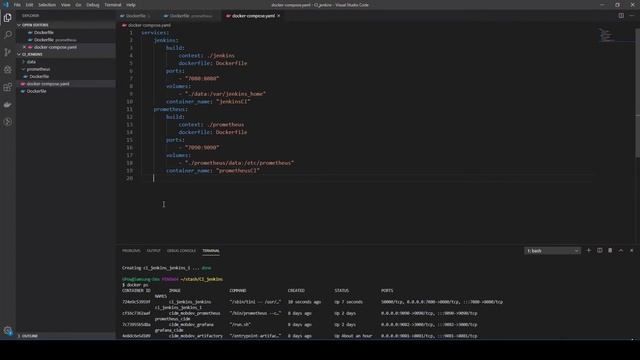Open the Extensions view in the activity bar
Image resolution: width=640 pixels, height=360 pixels.
click(7, 87)
